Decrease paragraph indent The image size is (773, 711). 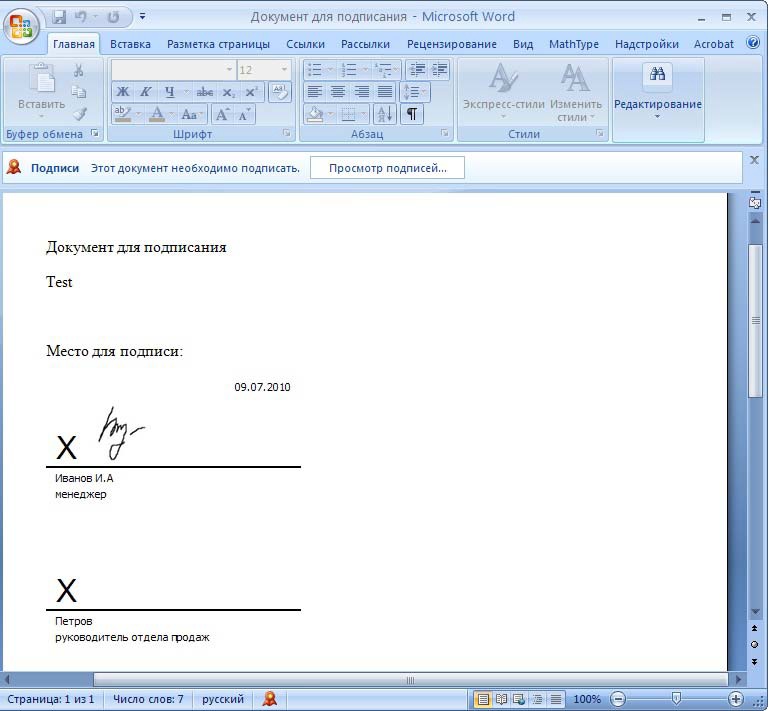tap(417, 70)
